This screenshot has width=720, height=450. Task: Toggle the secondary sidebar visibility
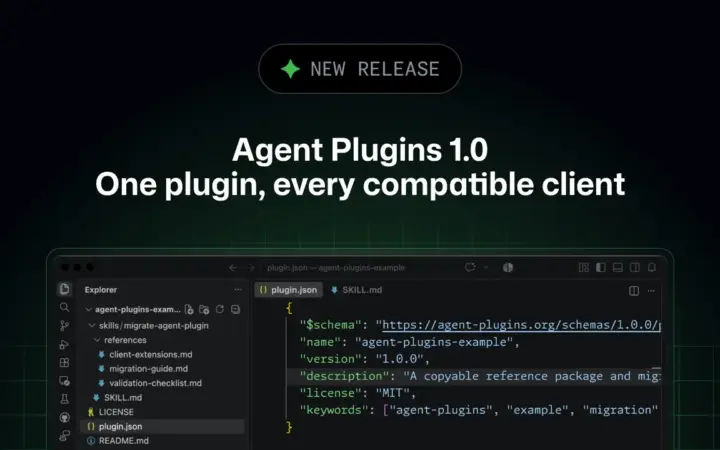[x=635, y=267]
